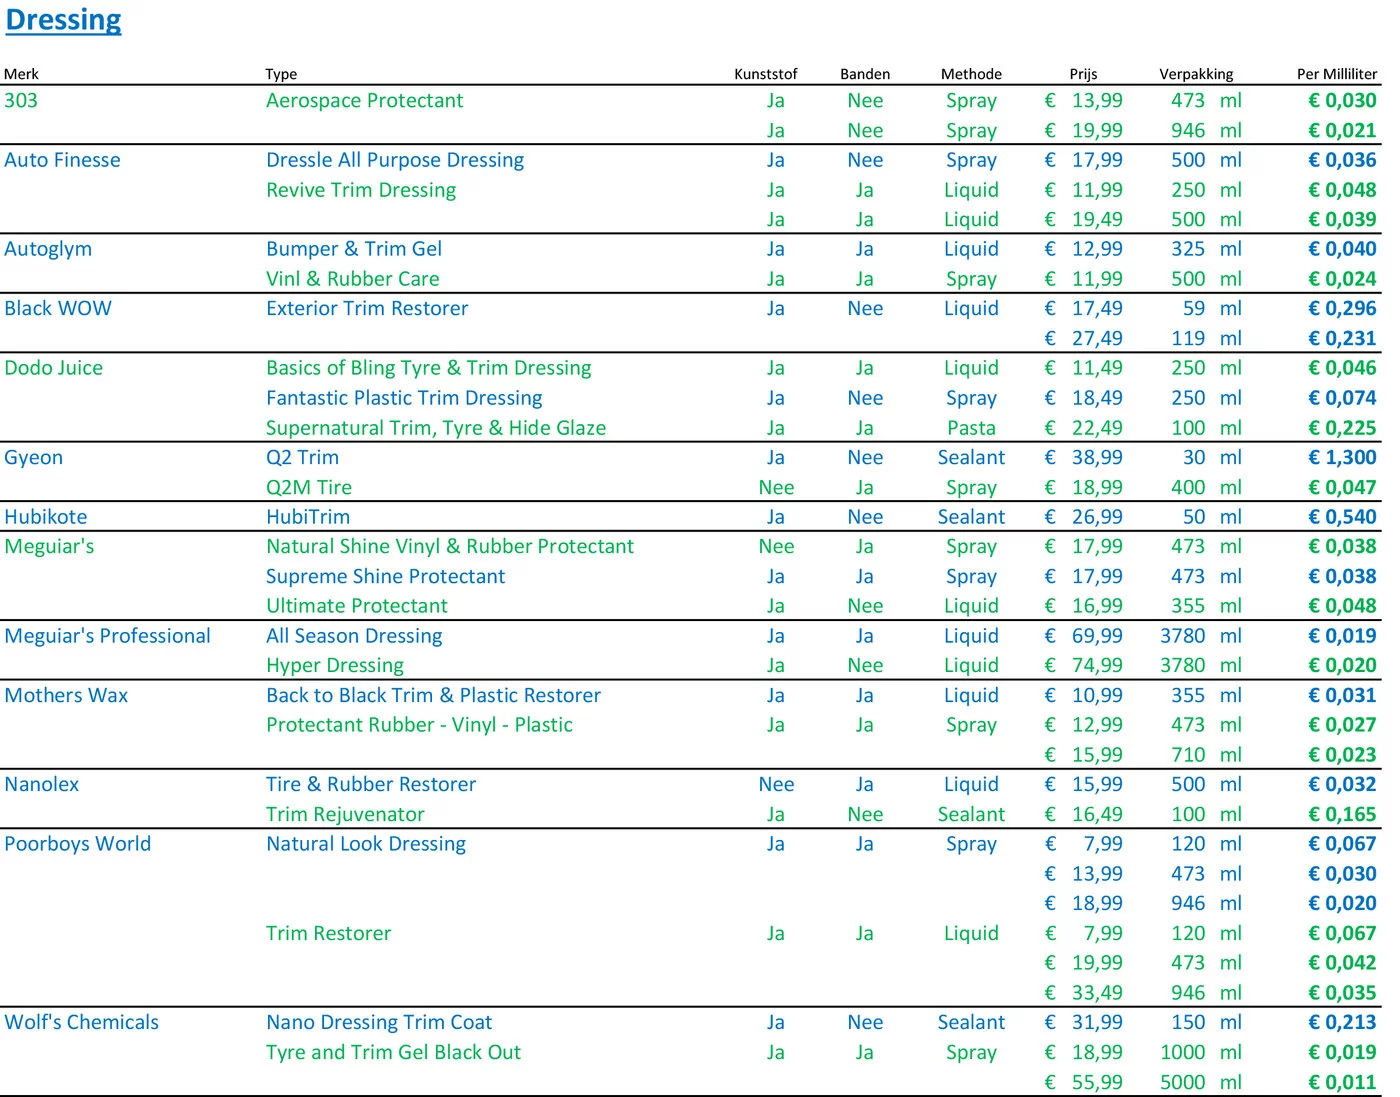This screenshot has height=1097, width=1400.
Task: Click the Aerospace Protectant product
Action: pos(365,101)
